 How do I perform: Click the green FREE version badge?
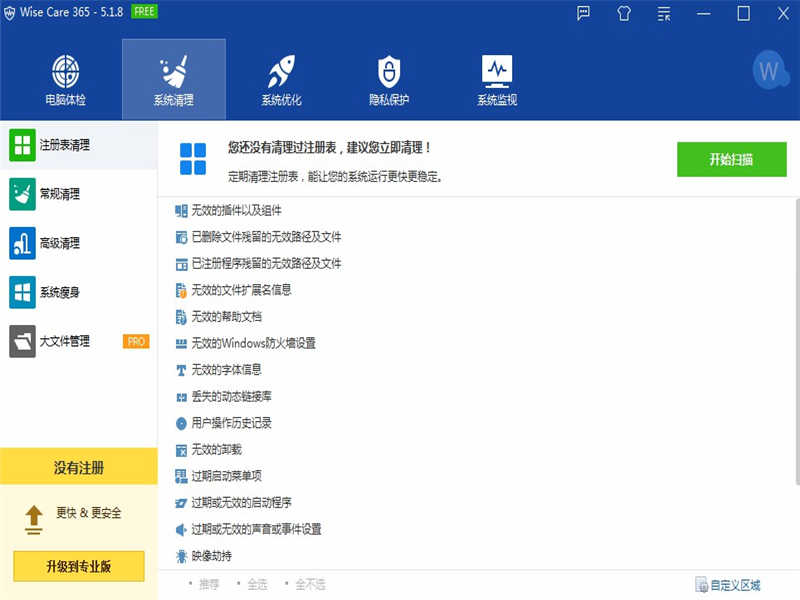[x=144, y=11]
